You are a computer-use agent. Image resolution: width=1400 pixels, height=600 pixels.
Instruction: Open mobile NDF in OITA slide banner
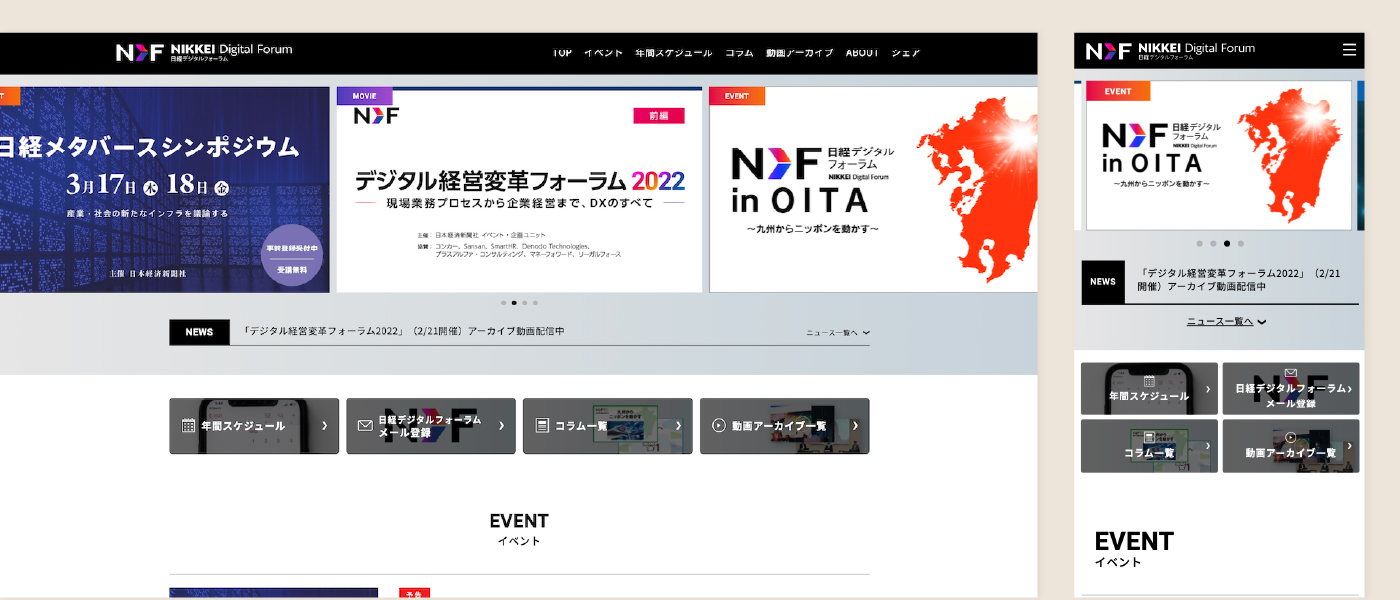pyautogui.click(x=1219, y=156)
